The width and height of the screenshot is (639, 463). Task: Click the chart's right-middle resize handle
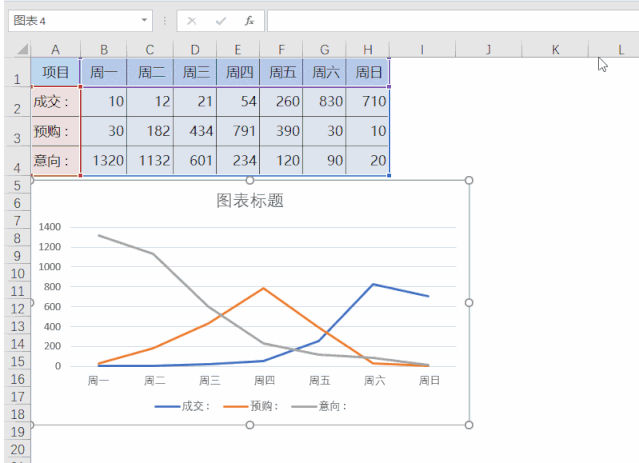[x=469, y=302]
